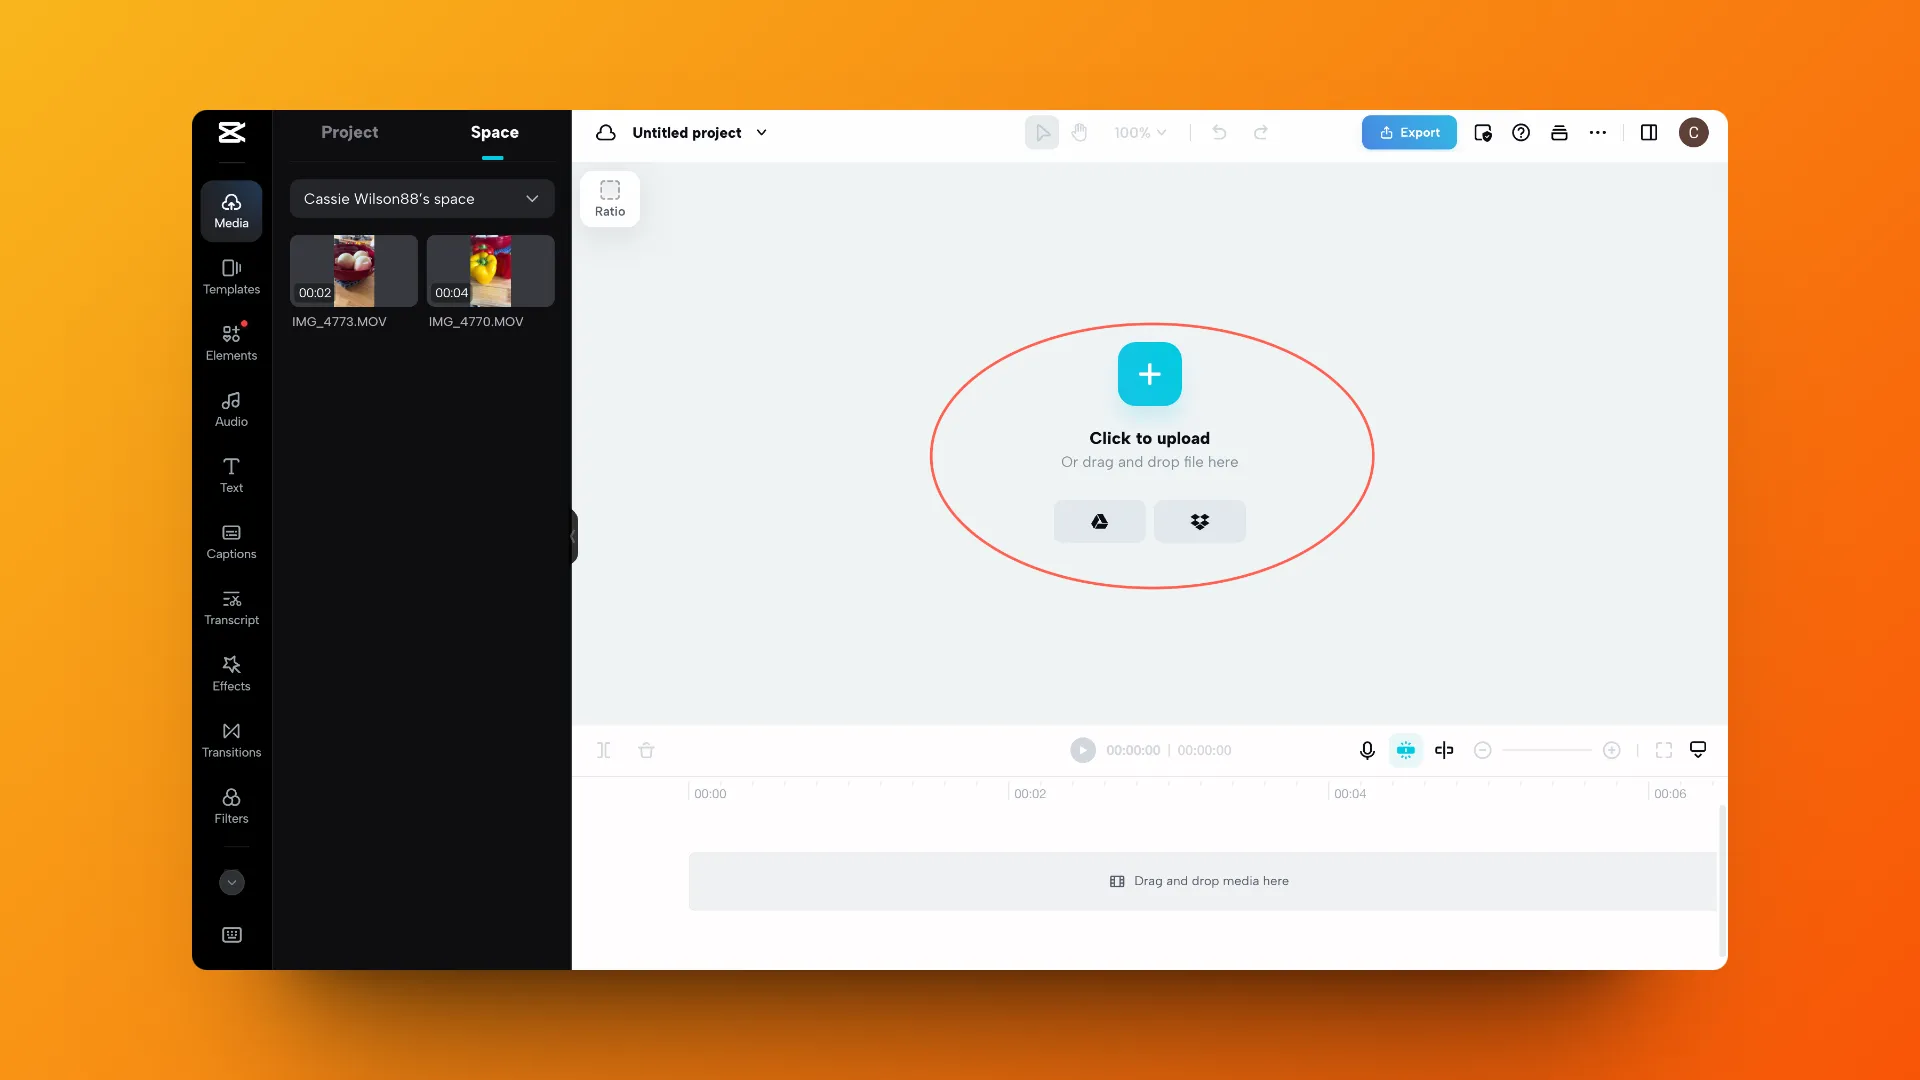This screenshot has width=1920, height=1080.
Task: Toggle the align split icon
Action: coord(1444,750)
